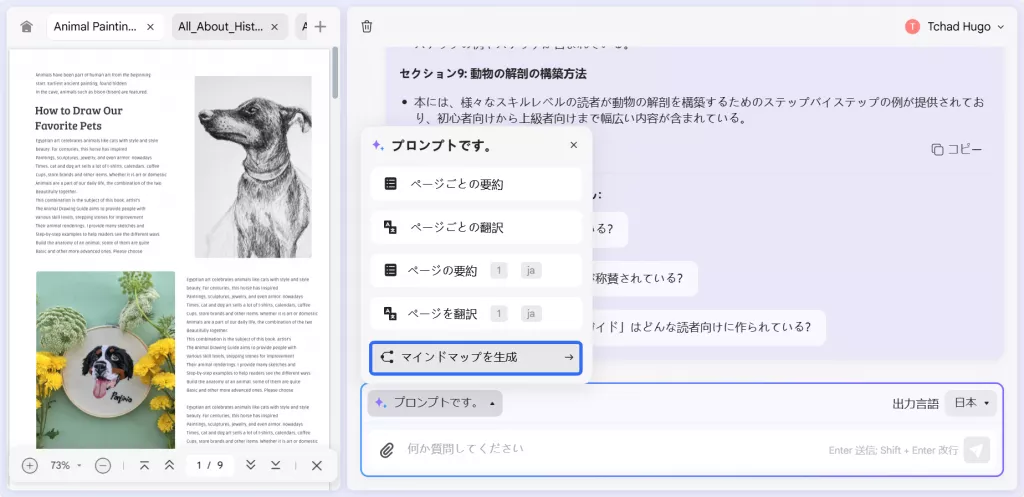
Task: Open the Tchad Hugo account menu
Action: click(x=957, y=27)
